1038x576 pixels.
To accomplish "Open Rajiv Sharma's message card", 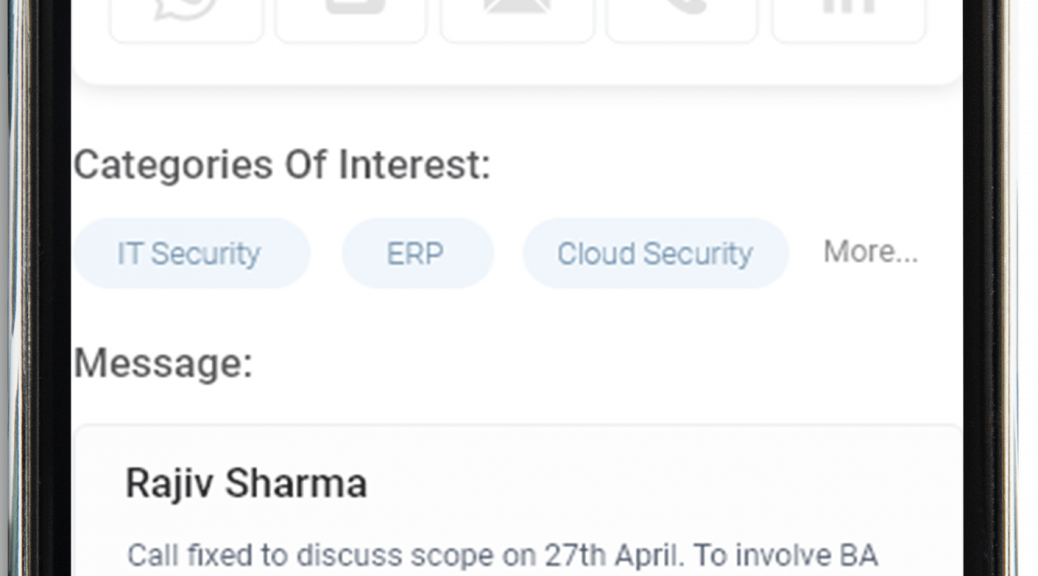I will 517,501.
